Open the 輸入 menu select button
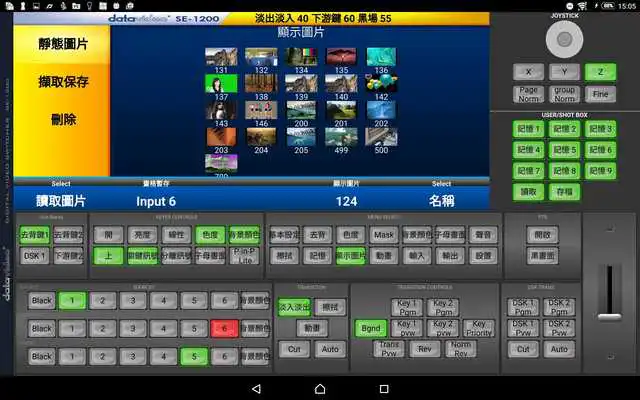The image size is (640, 400). point(417,256)
